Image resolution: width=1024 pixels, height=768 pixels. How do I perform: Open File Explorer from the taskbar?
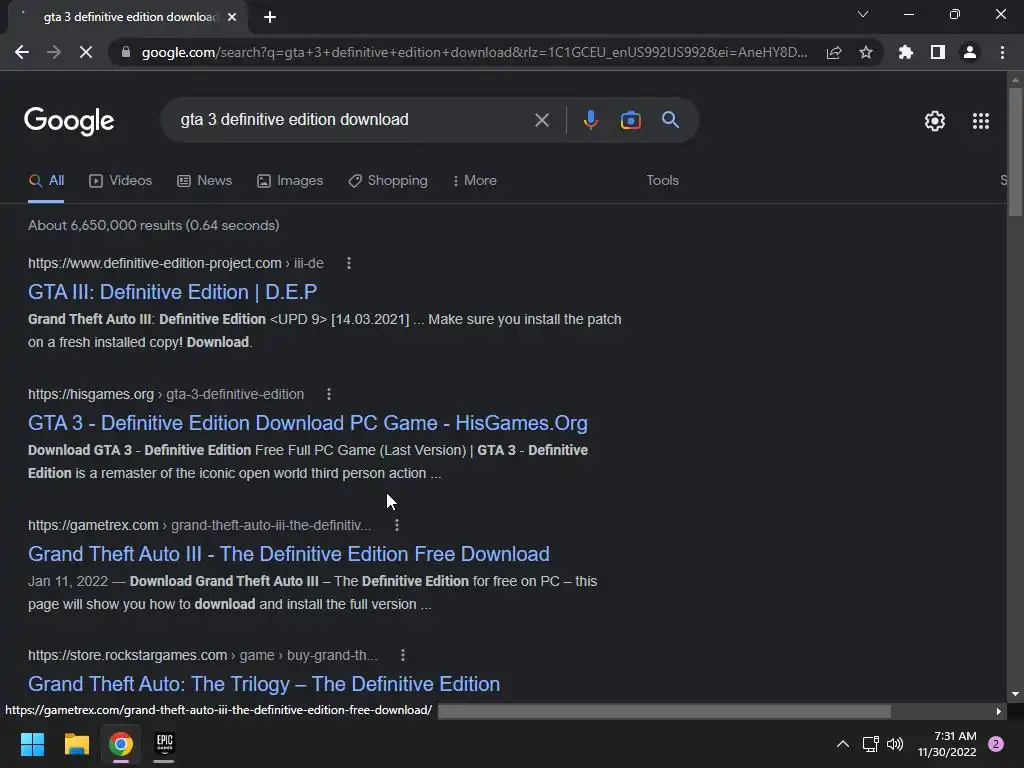[x=76, y=744]
